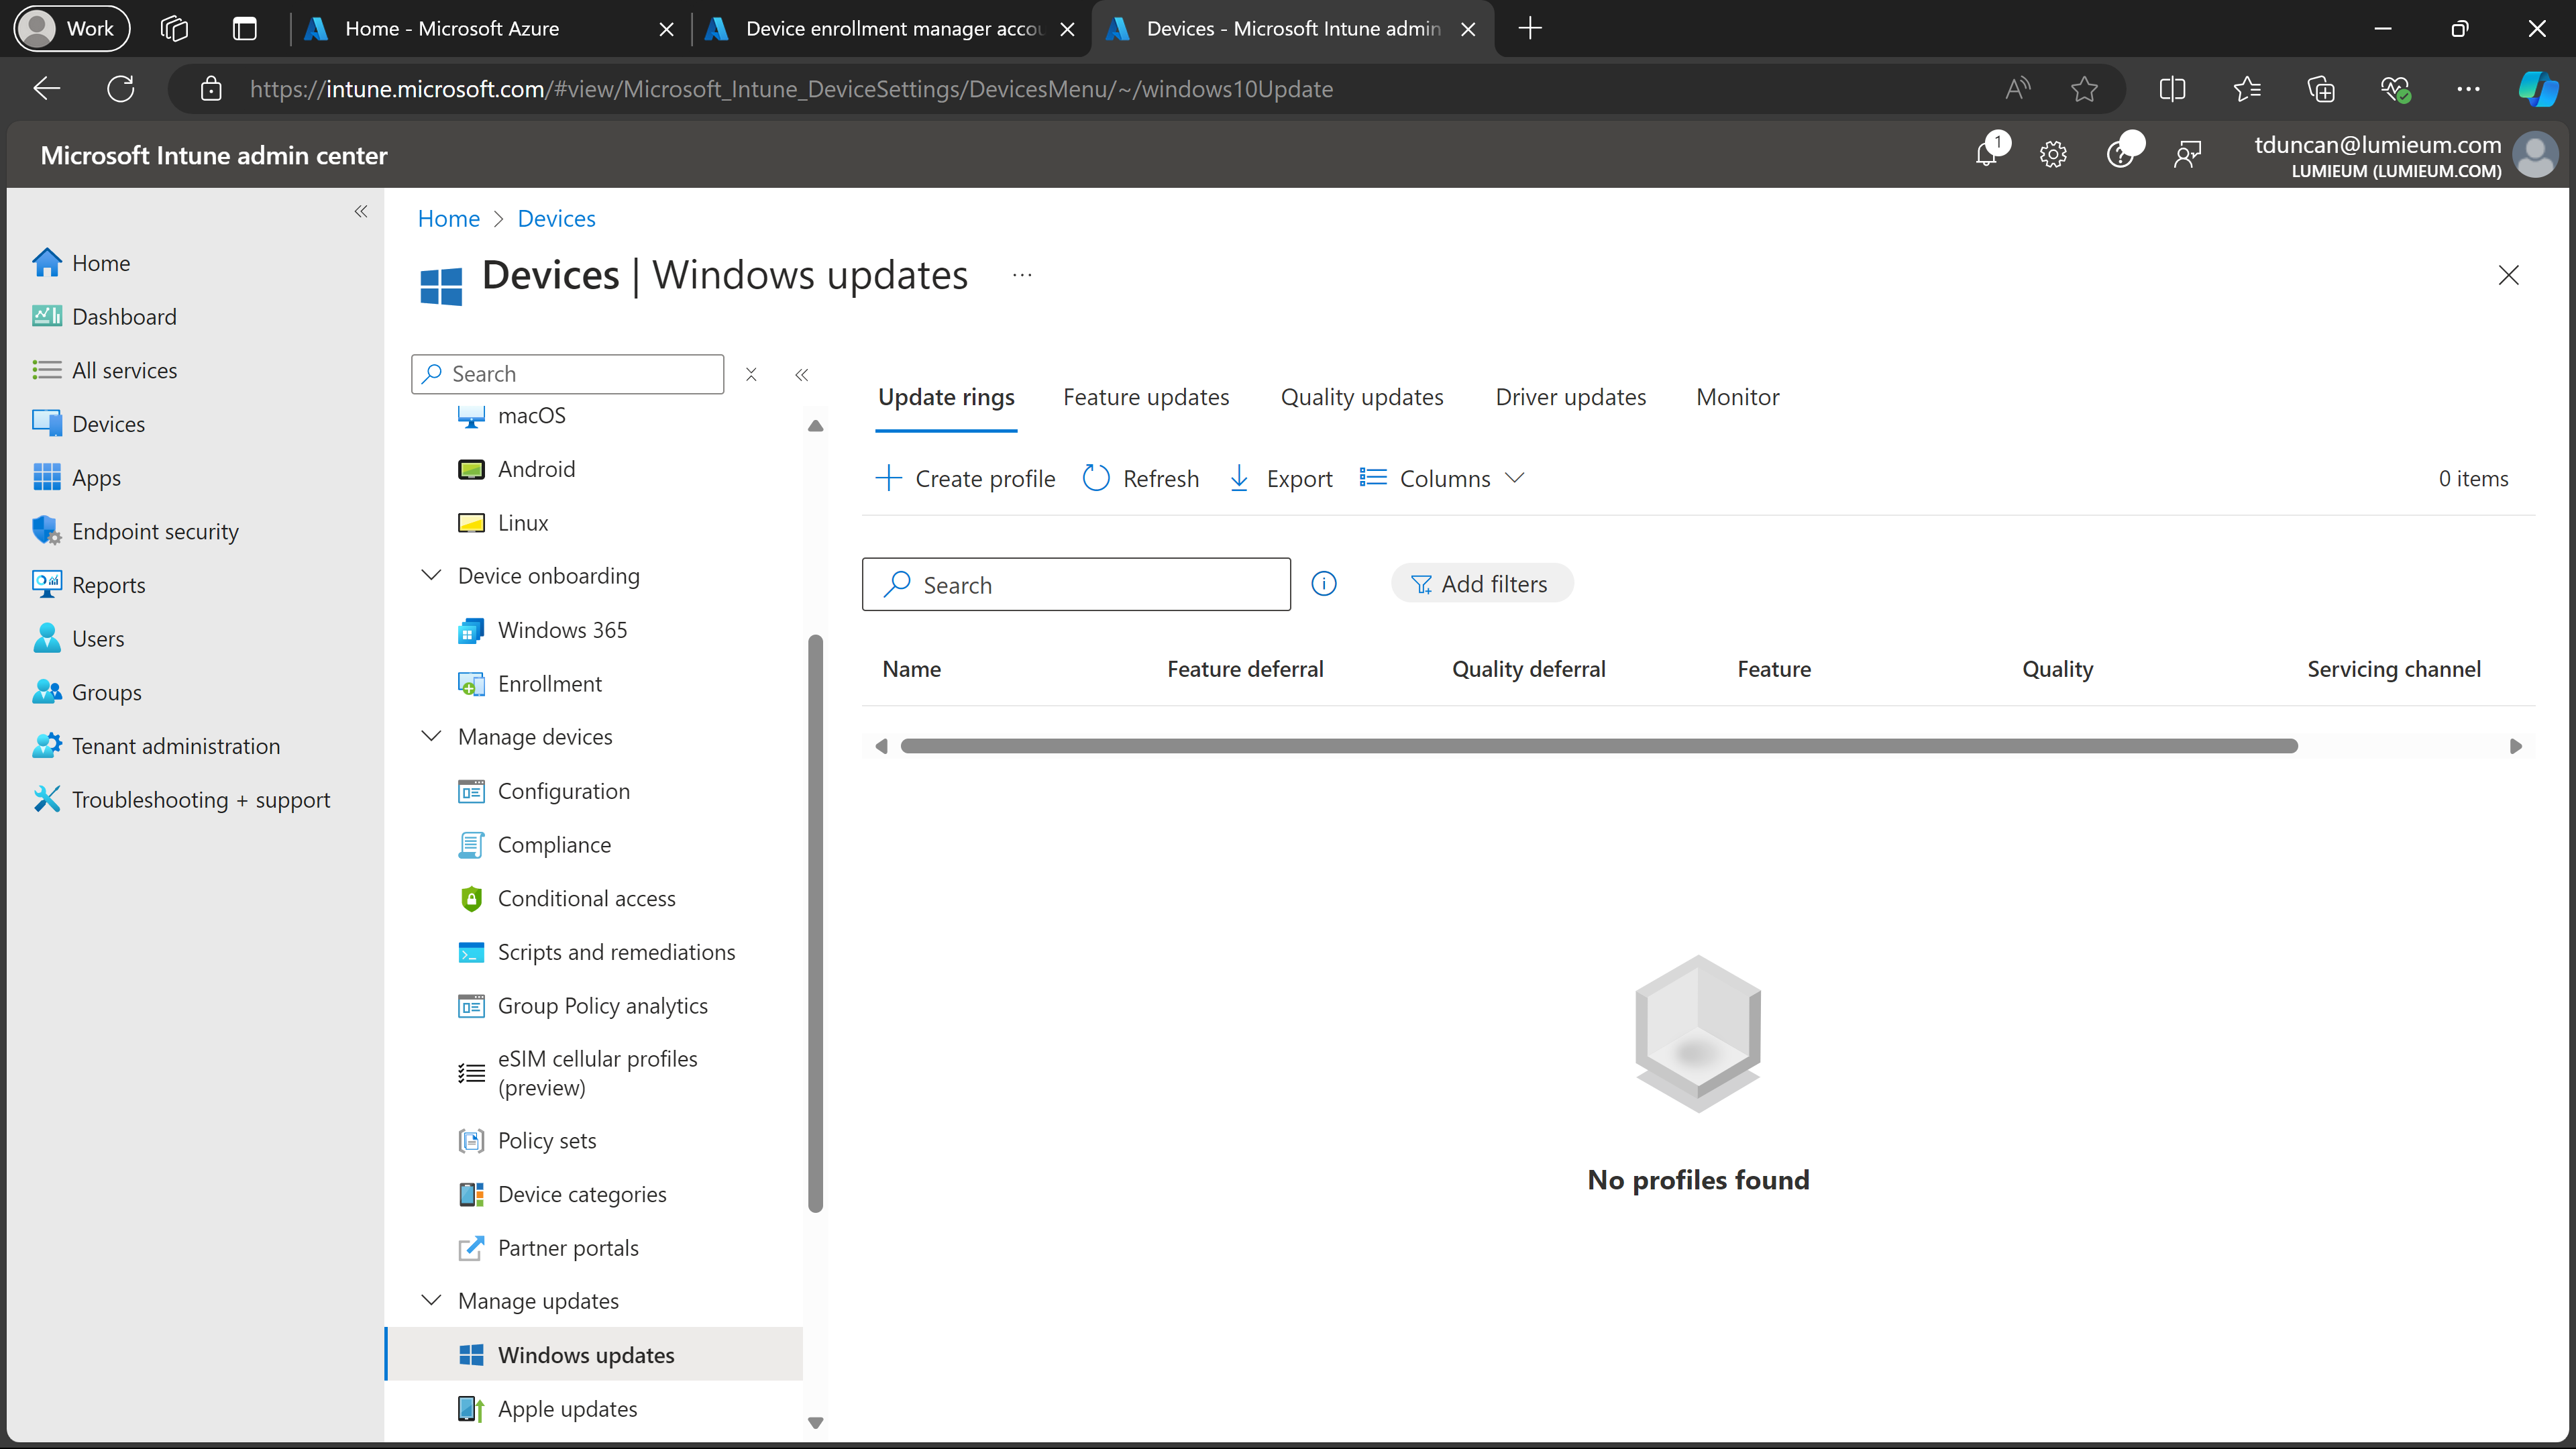Click user account avatar for tduncan
This screenshot has width=2576, height=1449.
tap(2535, 155)
